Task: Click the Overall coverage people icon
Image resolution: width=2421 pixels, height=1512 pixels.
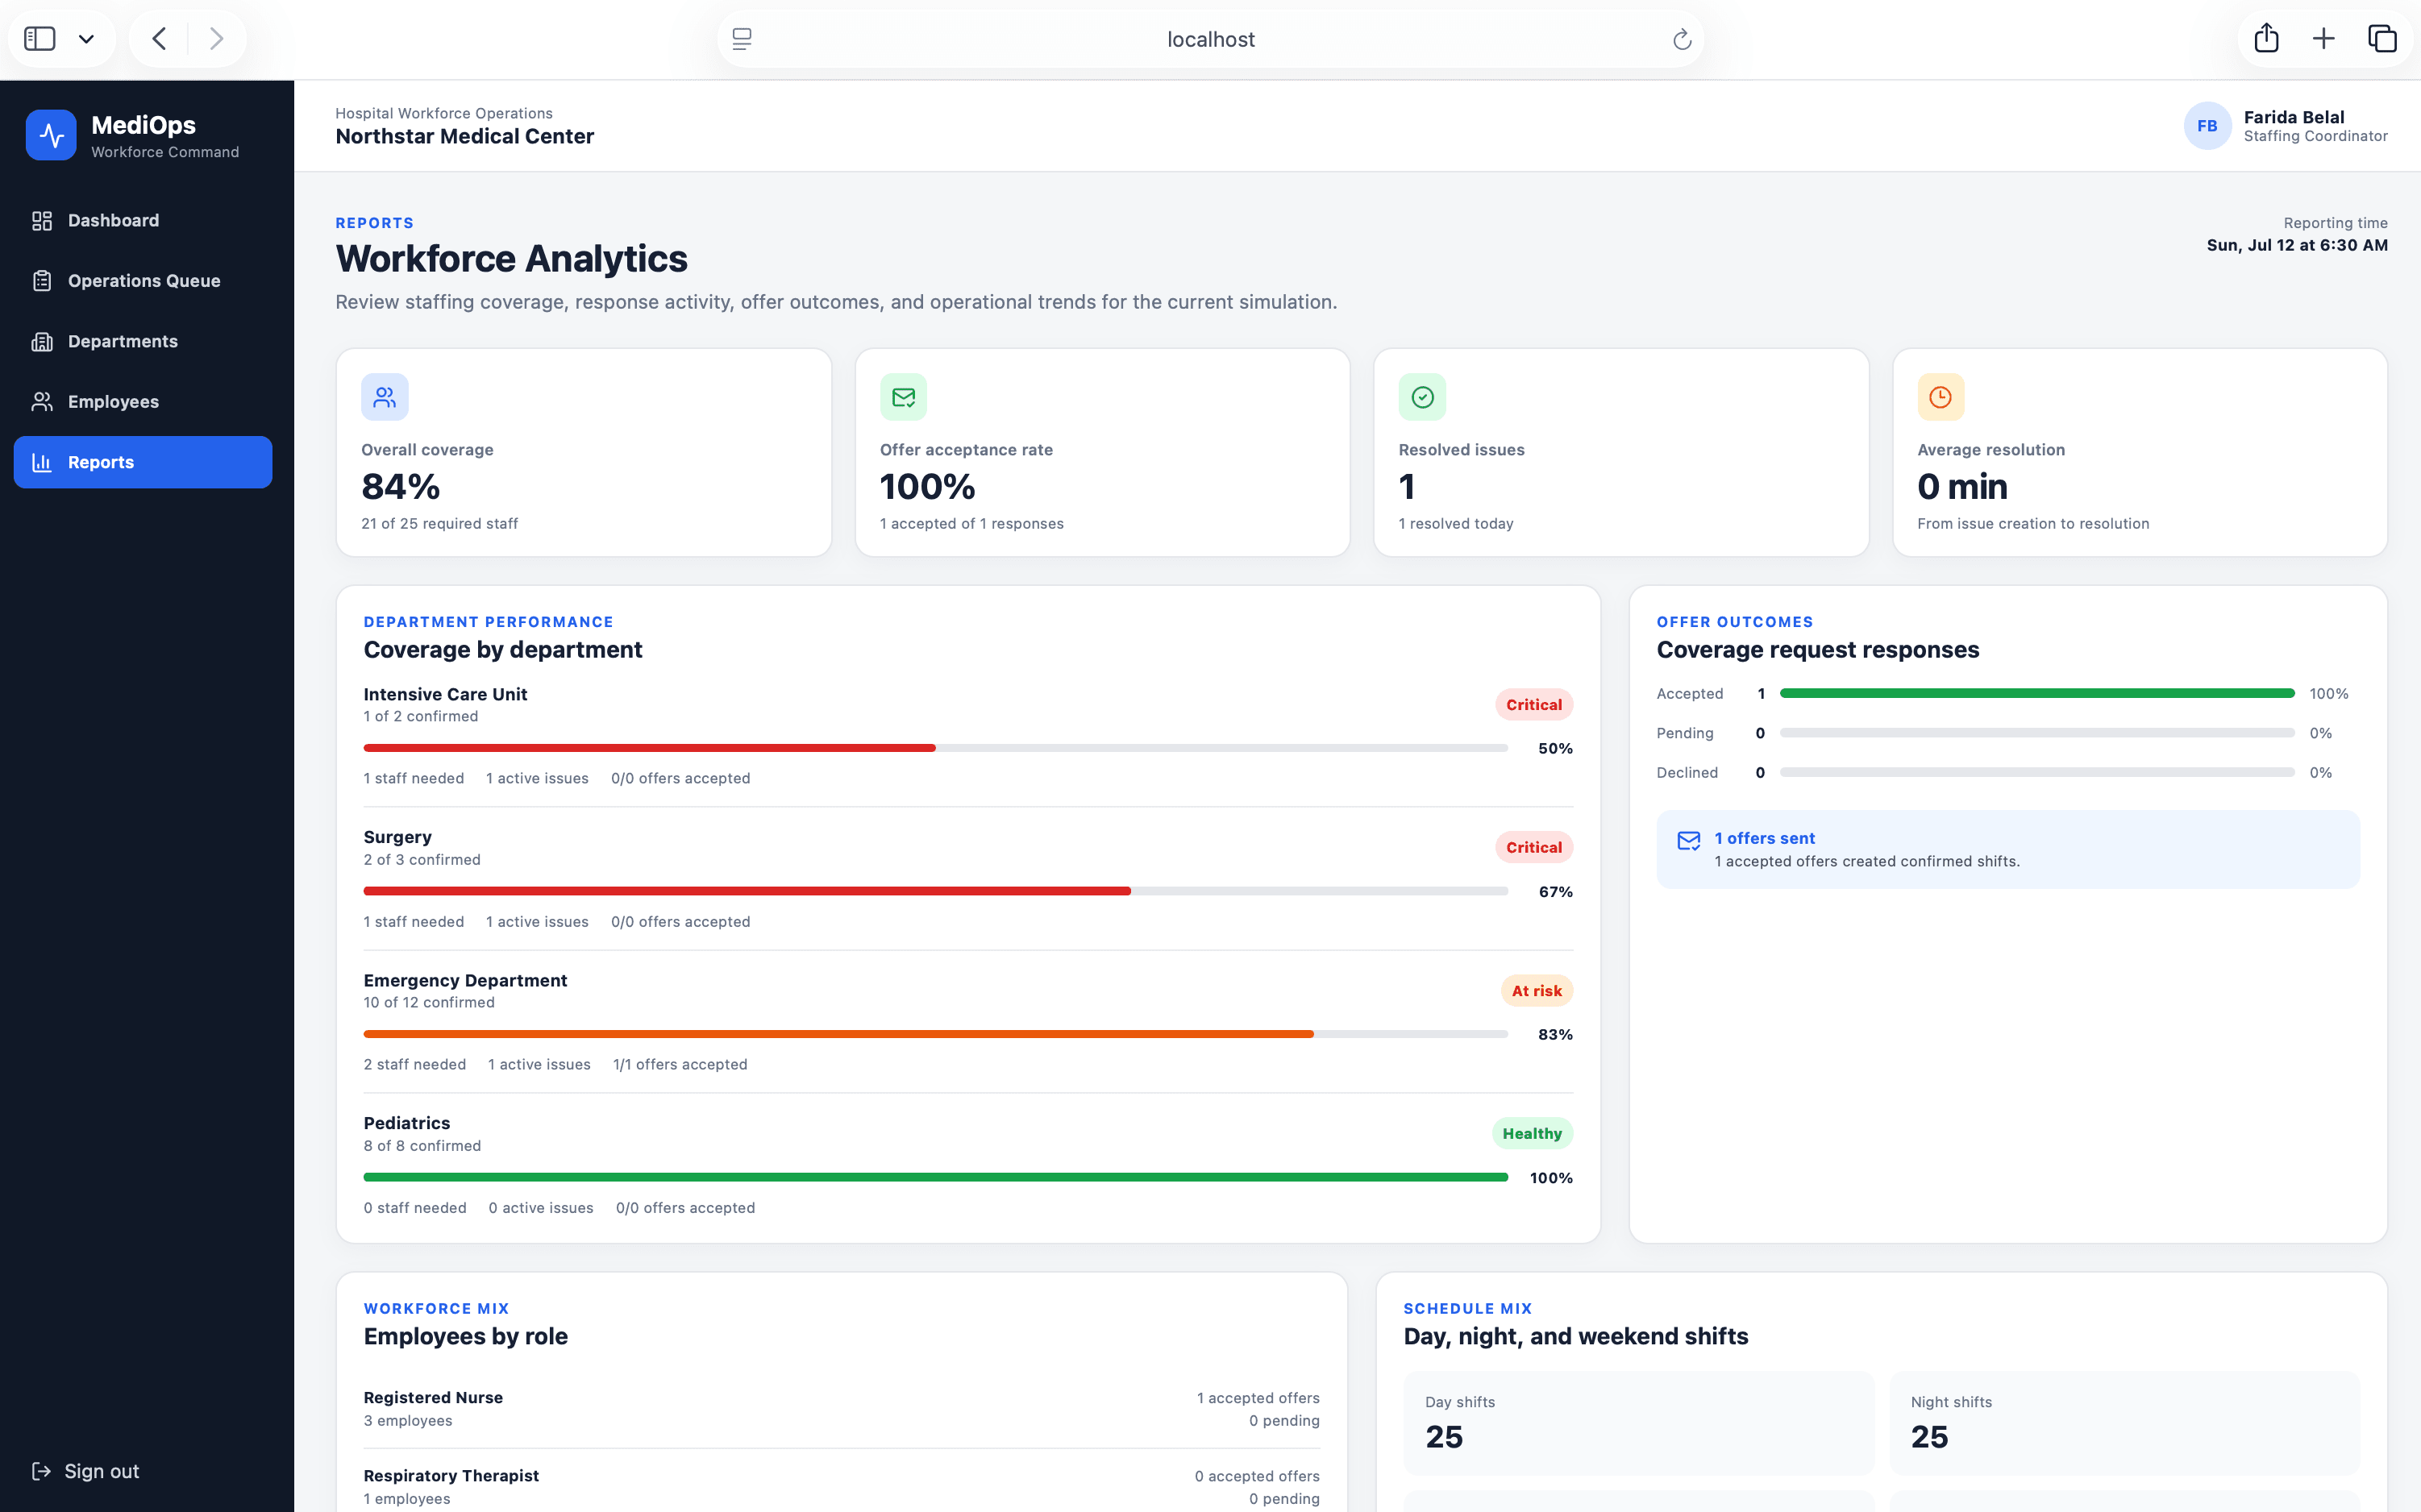Action: tap(385, 397)
